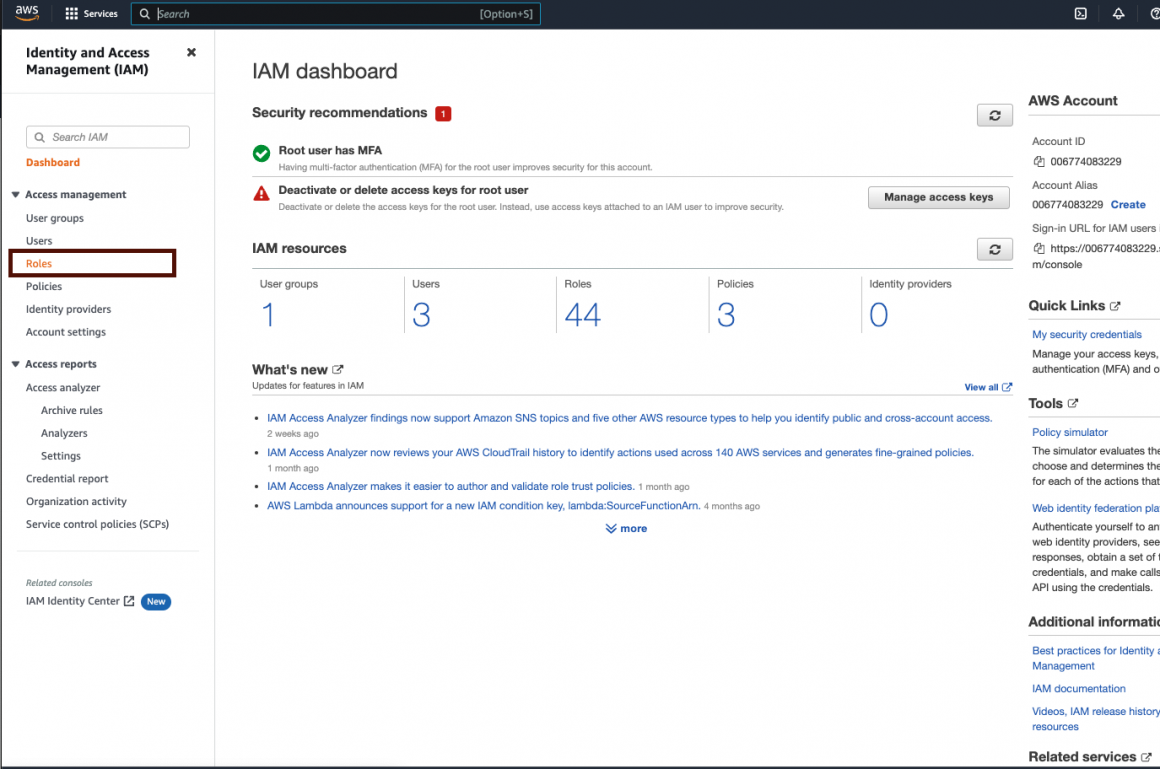Viewport: 1160px width, 769px height.
Task: Close the IAM navigation panel
Action: pyautogui.click(x=191, y=52)
